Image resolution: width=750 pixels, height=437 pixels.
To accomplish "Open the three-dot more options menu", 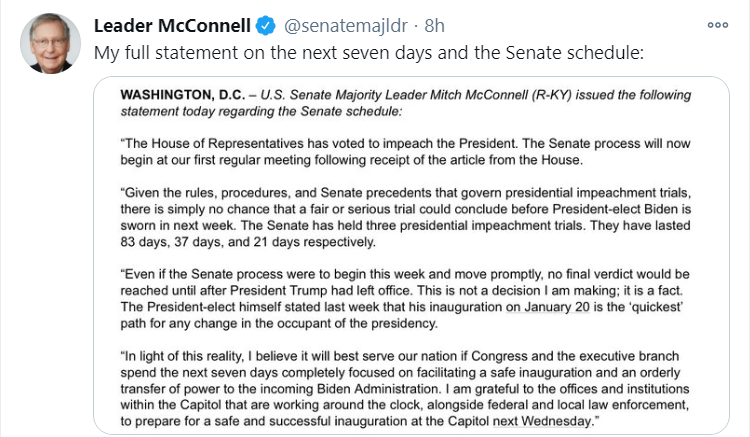I will click(717, 25).
